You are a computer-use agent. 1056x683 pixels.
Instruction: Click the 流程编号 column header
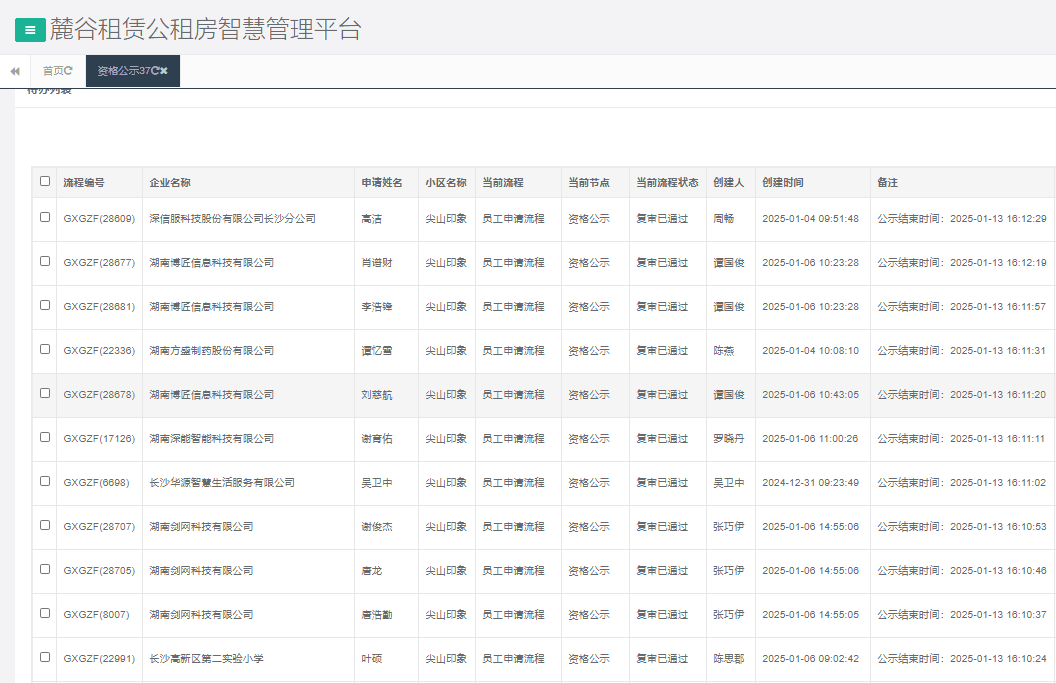point(84,183)
